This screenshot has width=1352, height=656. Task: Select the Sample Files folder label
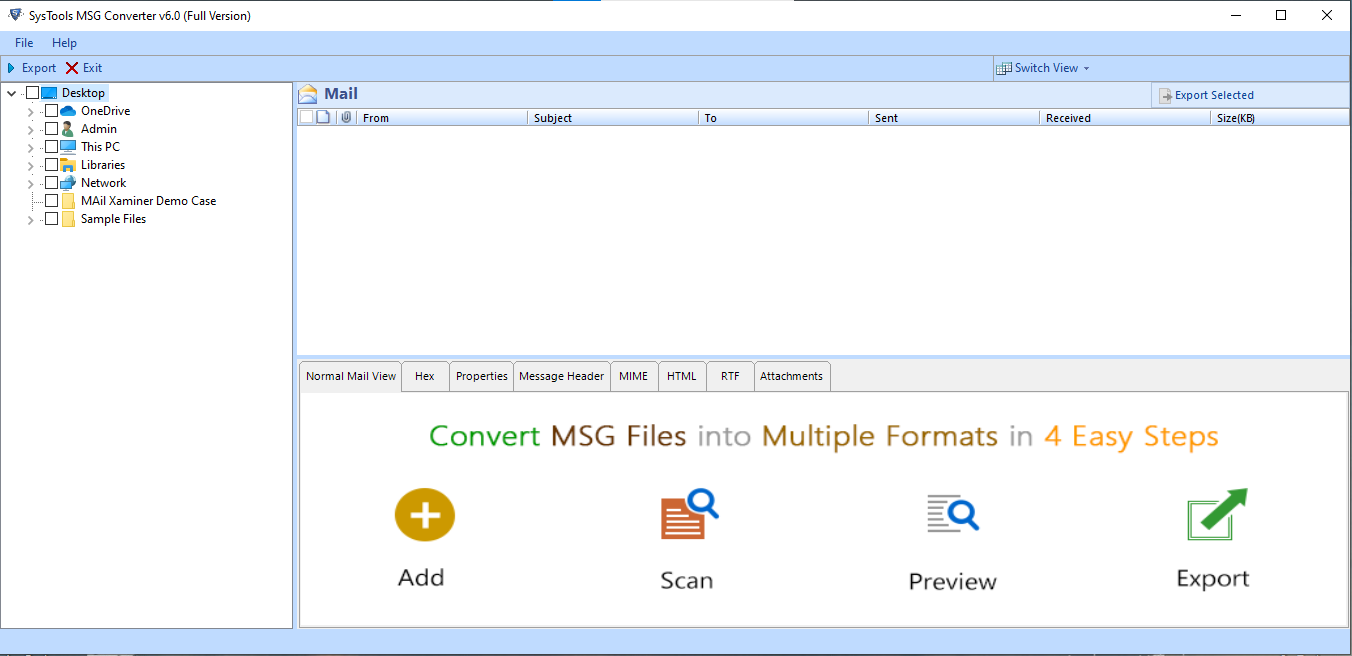(x=113, y=219)
